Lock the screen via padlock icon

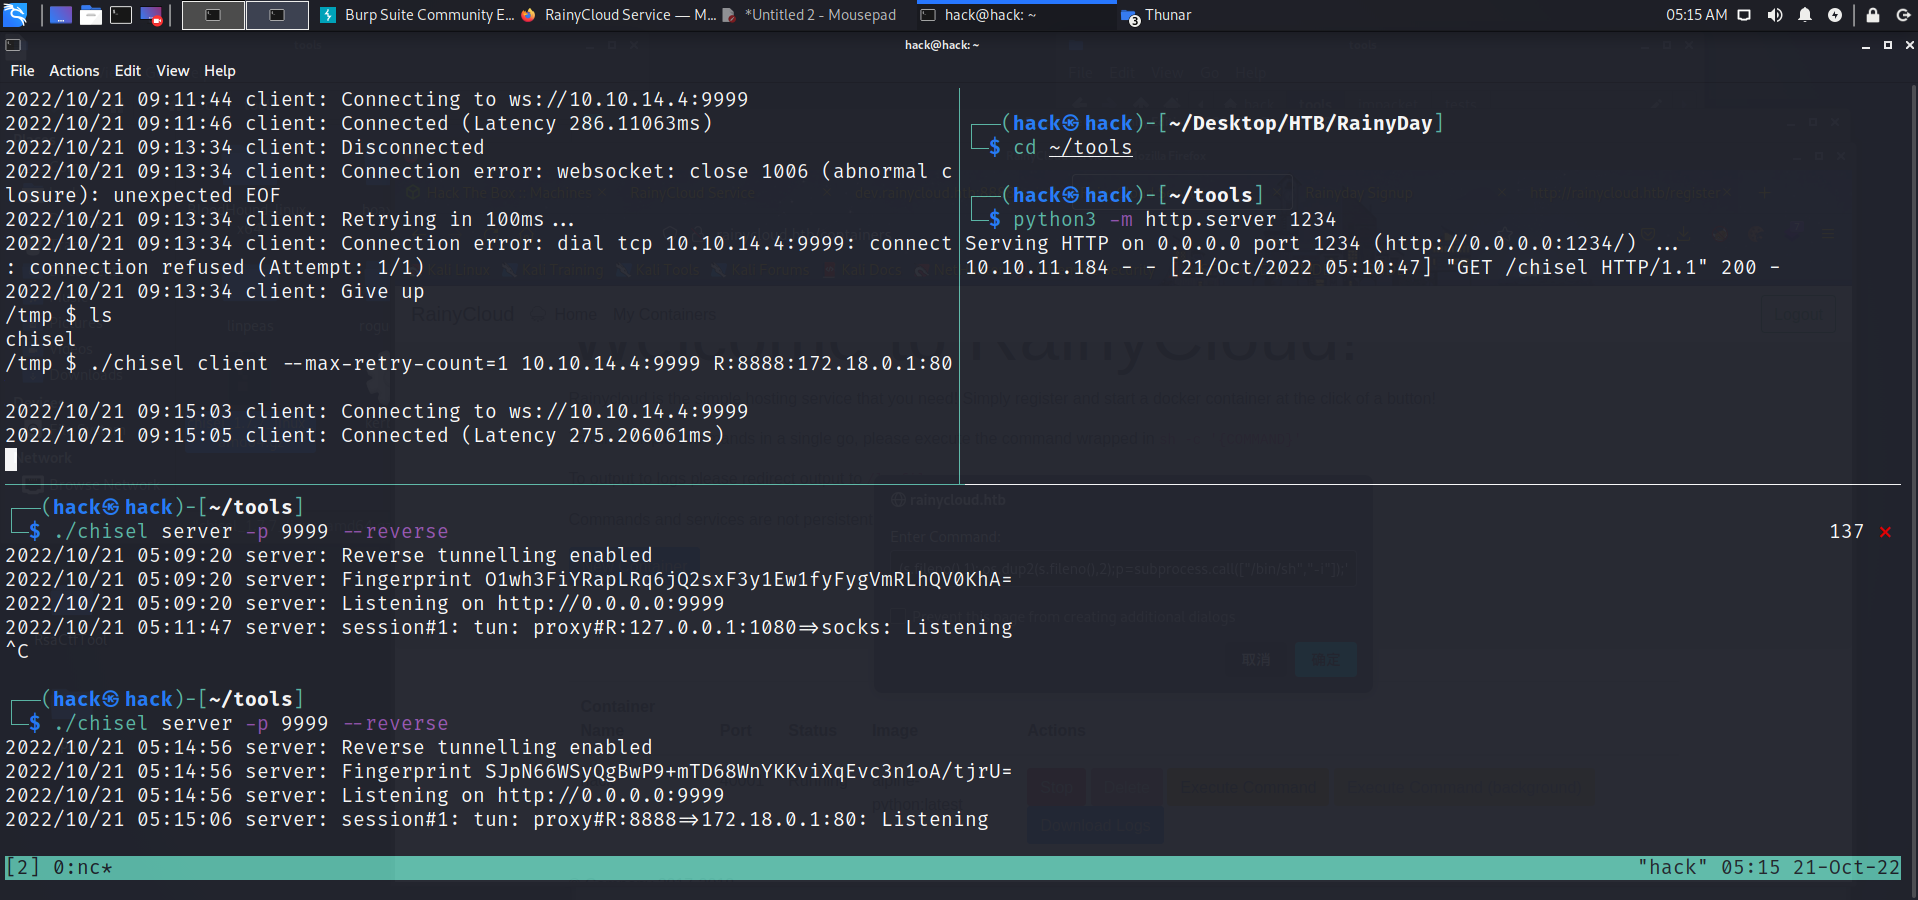[1873, 15]
